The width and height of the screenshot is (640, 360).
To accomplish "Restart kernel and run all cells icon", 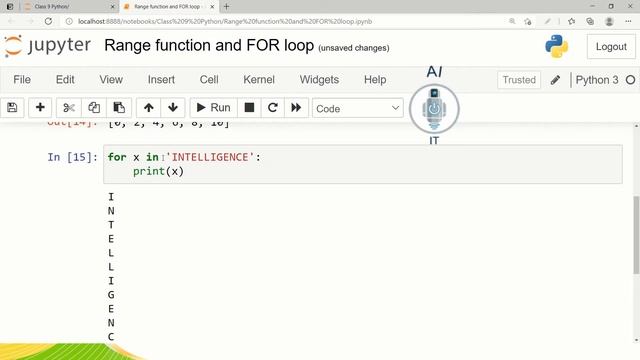I will [296, 108].
